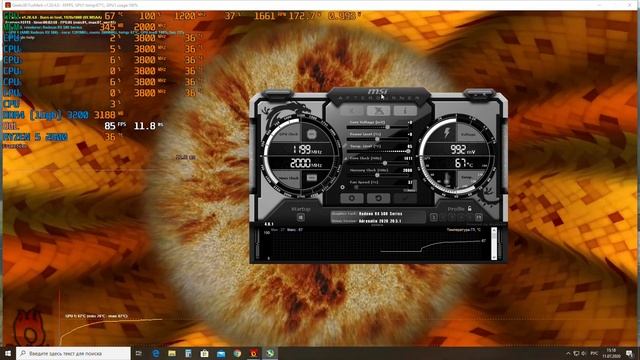The image size is (640, 360).
Task: Click the fan speed settings gear icon
Action: coord(342,187)
